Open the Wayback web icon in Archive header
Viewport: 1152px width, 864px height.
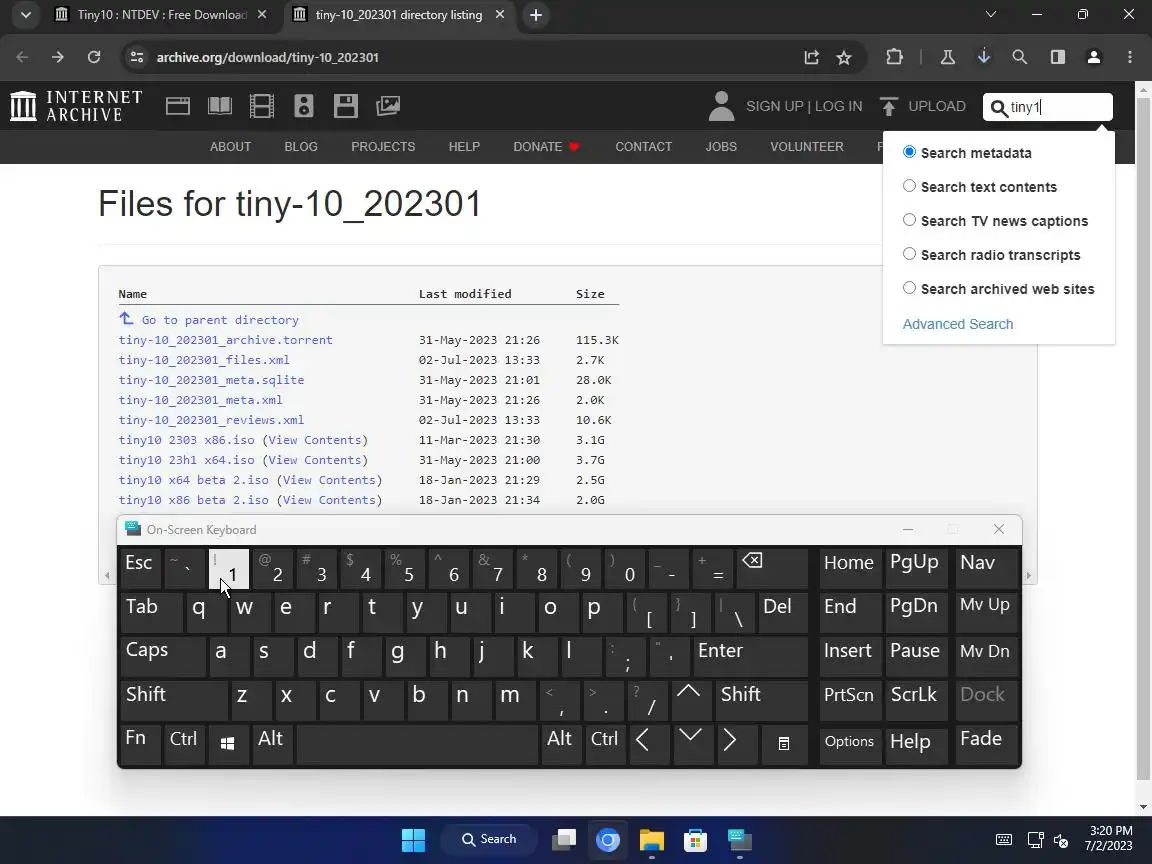(x=178, y=106)
